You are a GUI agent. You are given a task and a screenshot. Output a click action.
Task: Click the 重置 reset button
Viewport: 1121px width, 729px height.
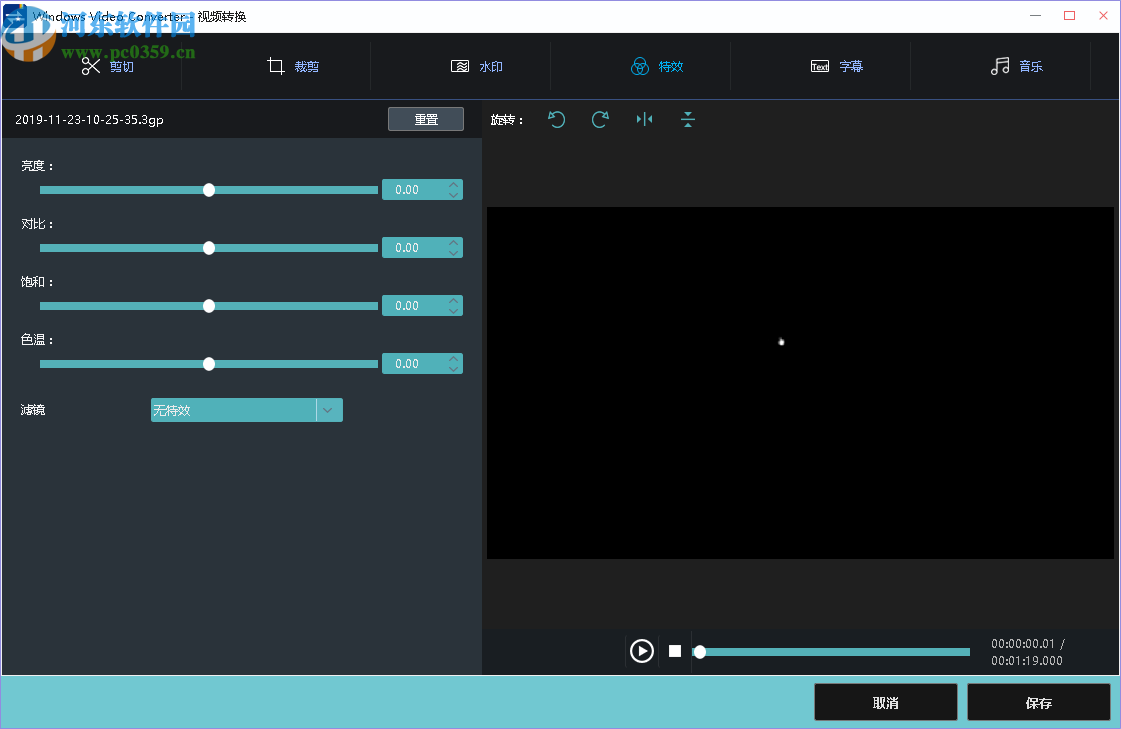pyautogui.click(x=425, y=118)
